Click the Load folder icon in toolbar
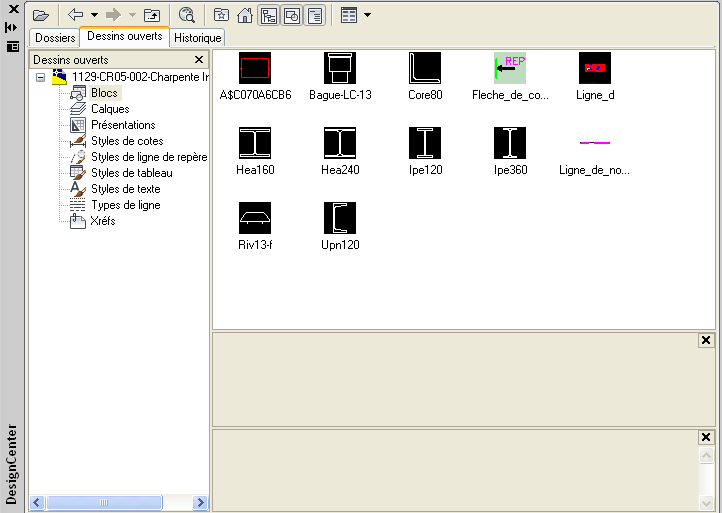The height and width of the screenshot is (513, 722). click(x=41, y=15)
